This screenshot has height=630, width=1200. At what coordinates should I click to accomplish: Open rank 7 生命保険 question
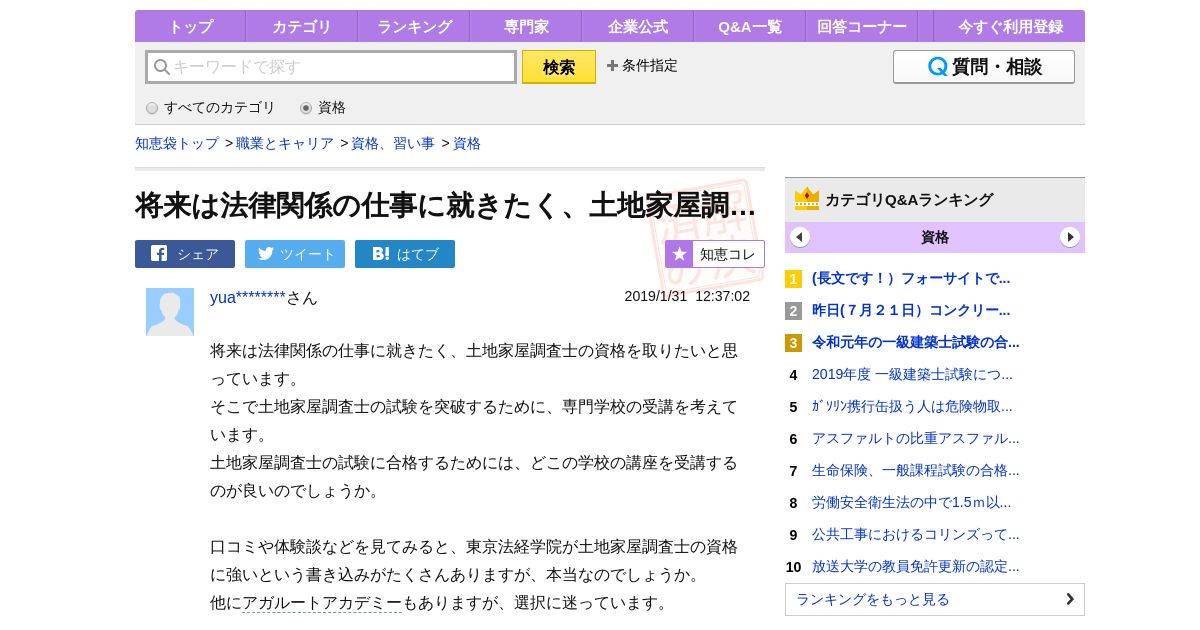tap(916, 470)
